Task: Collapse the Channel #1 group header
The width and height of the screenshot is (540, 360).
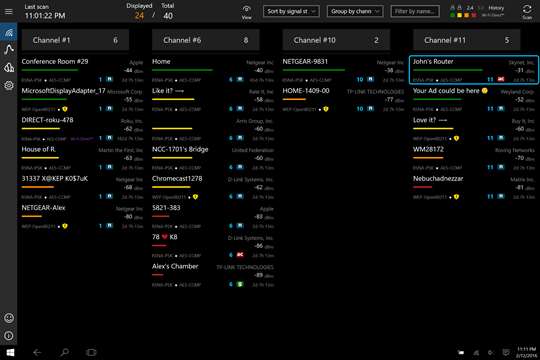Action: coord(75,40)
